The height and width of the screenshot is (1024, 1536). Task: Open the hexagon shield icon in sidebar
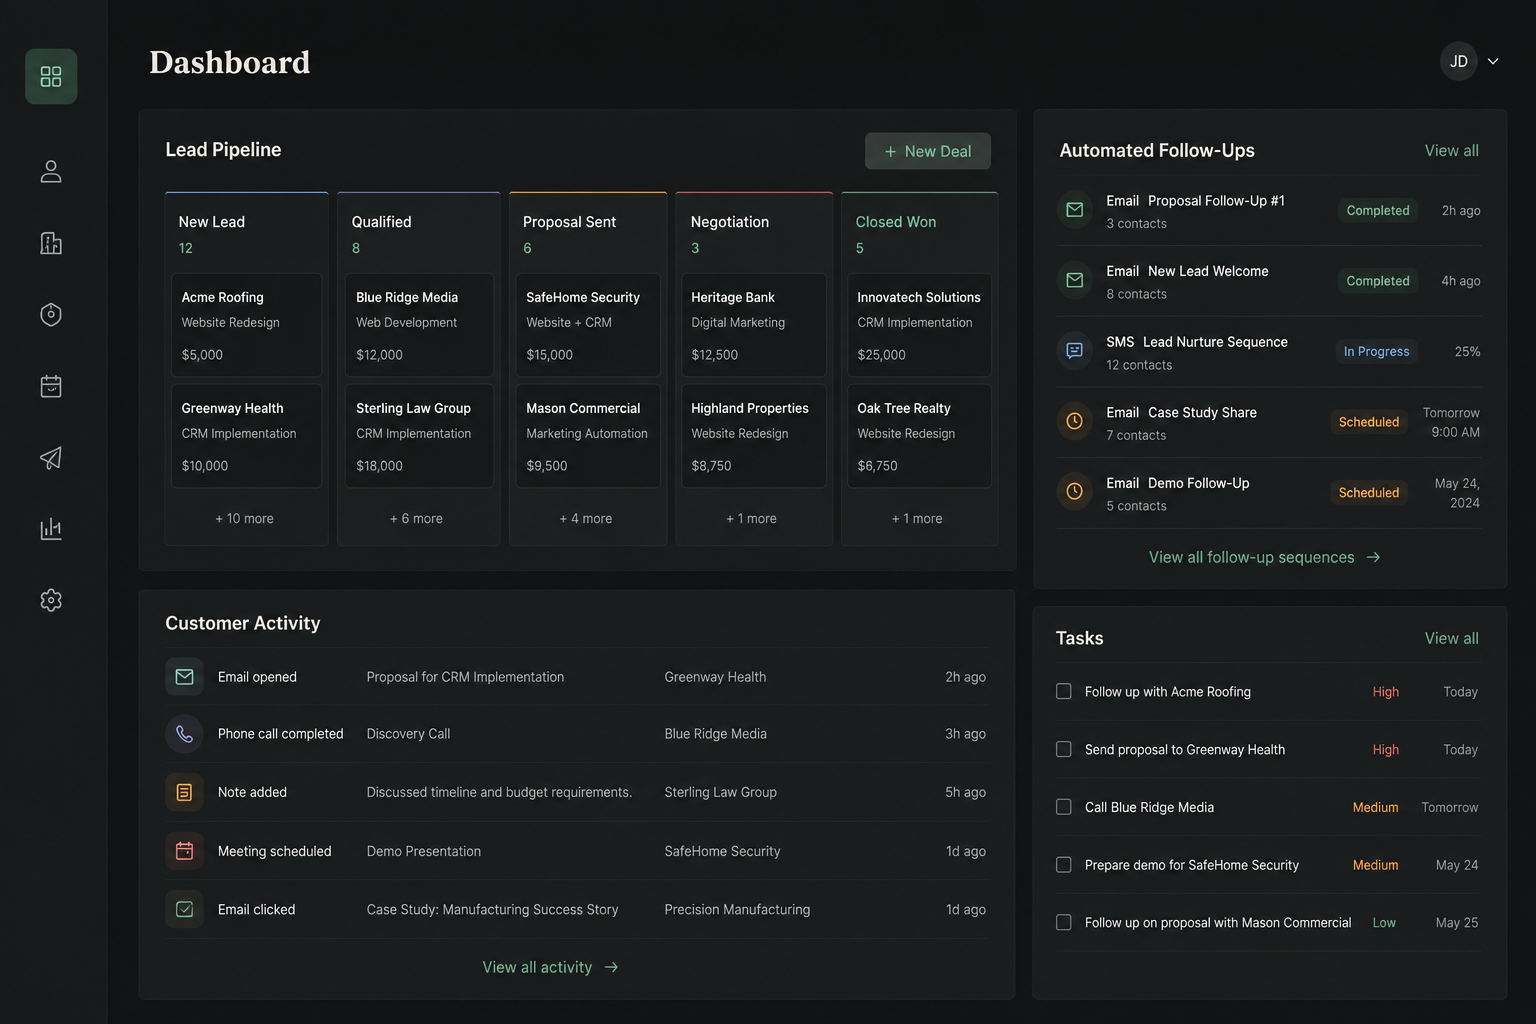pyautogui.click(x=51, y=315)
